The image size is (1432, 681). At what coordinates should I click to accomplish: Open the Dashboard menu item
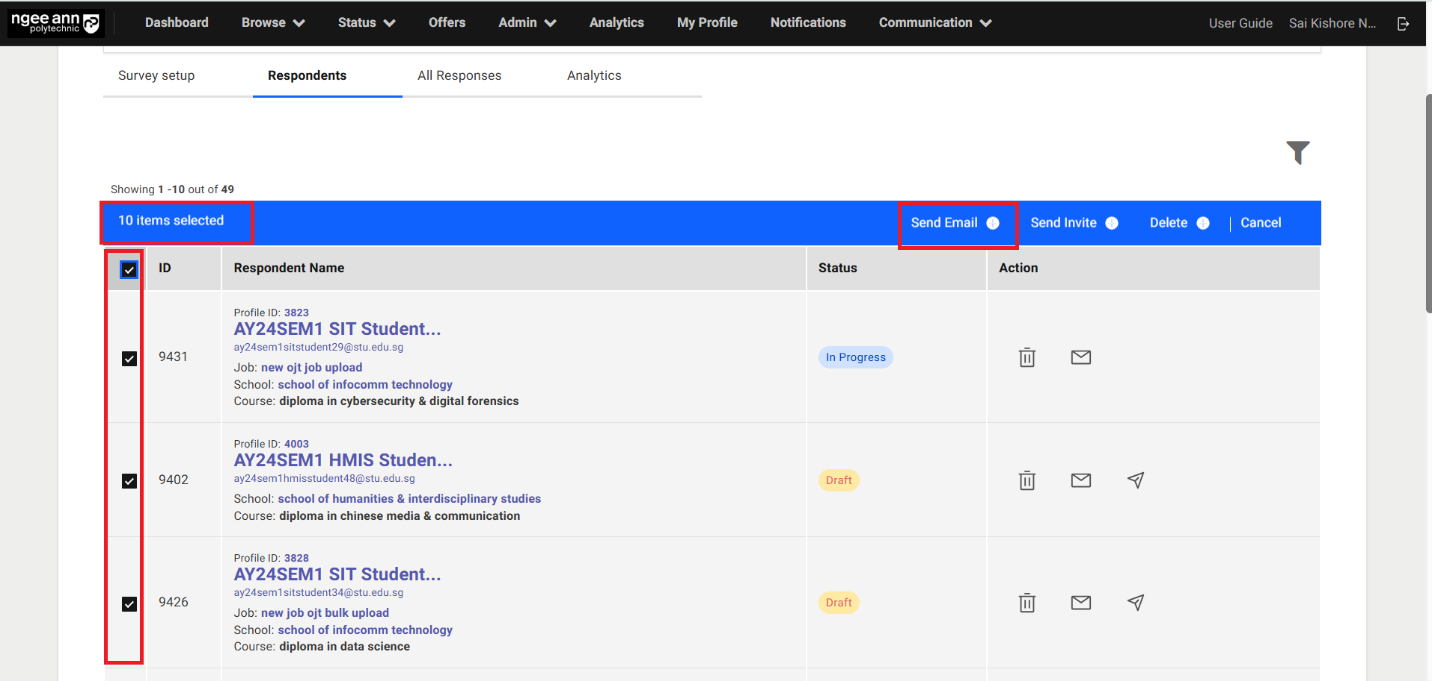(x=176, y=22)
